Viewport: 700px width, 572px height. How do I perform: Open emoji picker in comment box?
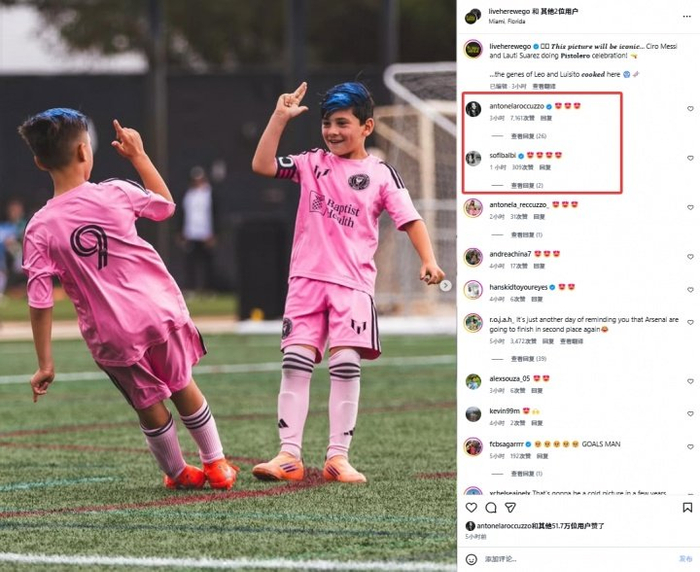click(x=471, y=559)
